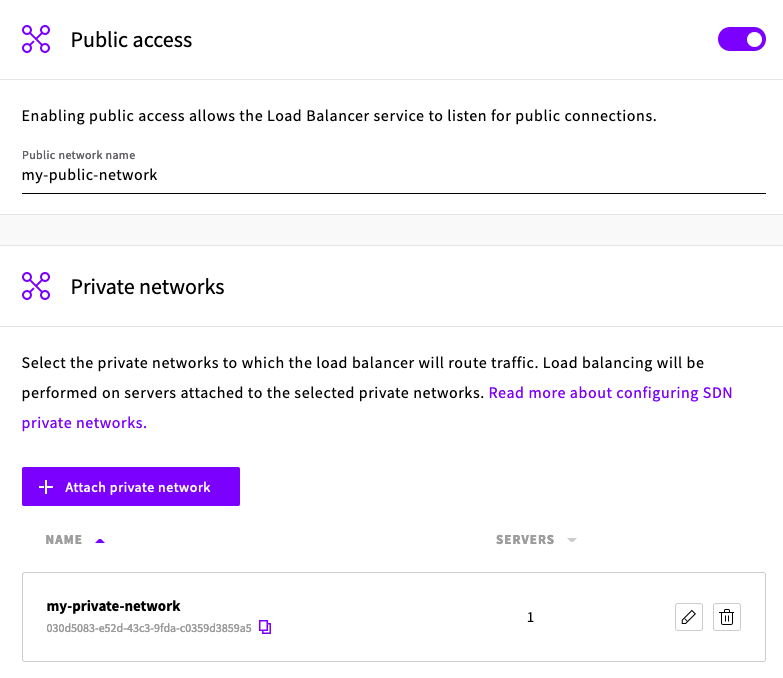
Task: Copy the my-private-network UUID
Action: (x=265, y=627)
